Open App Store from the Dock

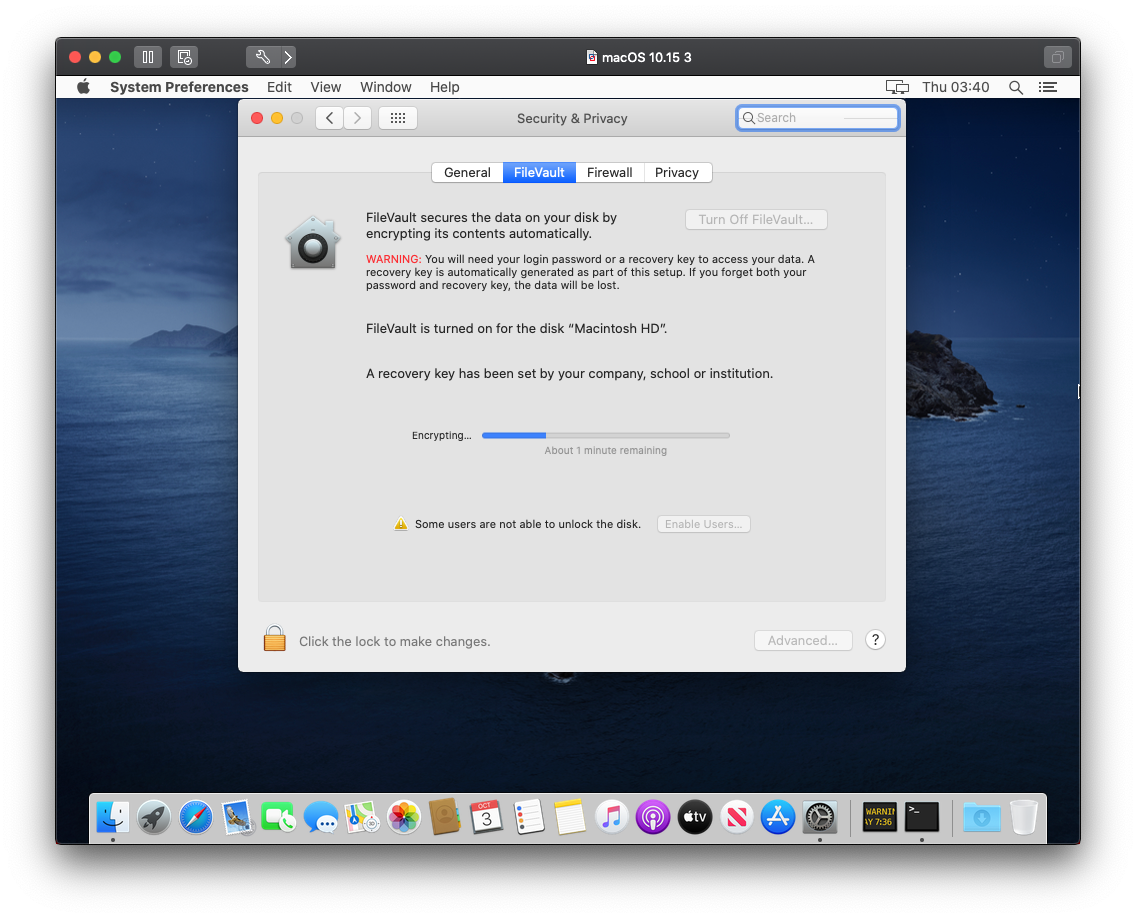point(777,817)
